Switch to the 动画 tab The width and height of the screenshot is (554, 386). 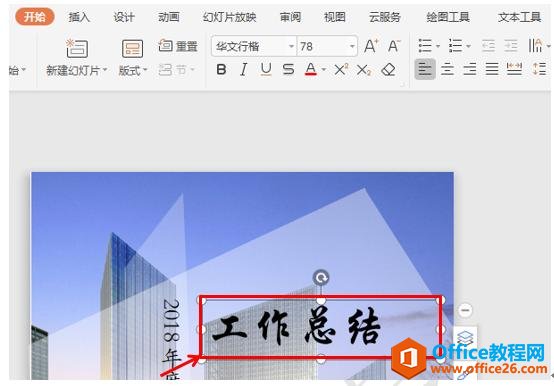tap(169, 17)
